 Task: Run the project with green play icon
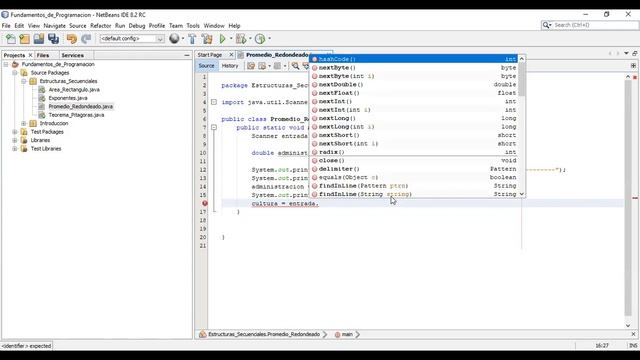click(222, 39)
